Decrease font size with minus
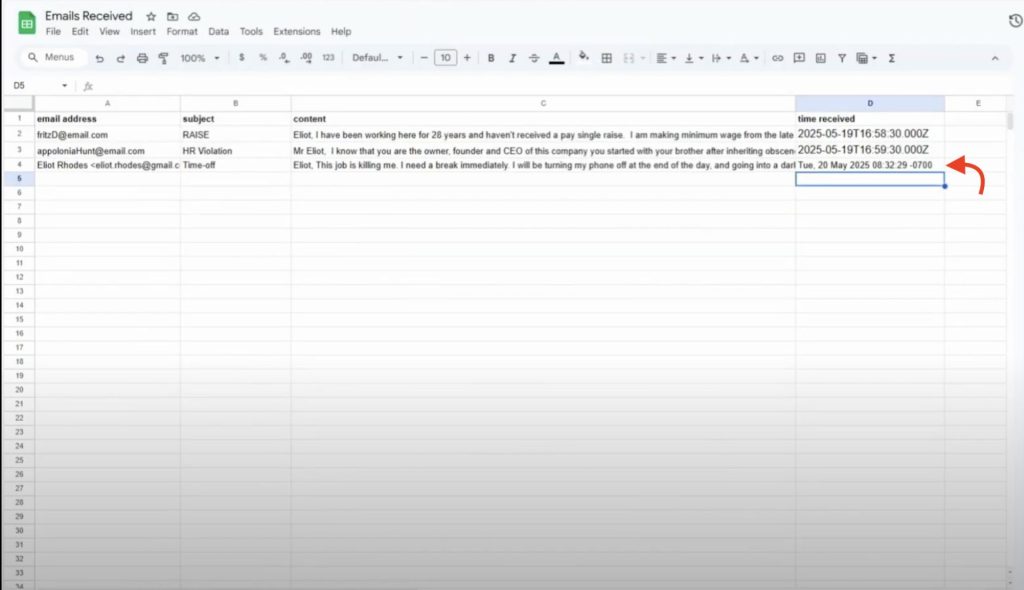This screenshot has height=590, width=1024. (x=424, y=57)
